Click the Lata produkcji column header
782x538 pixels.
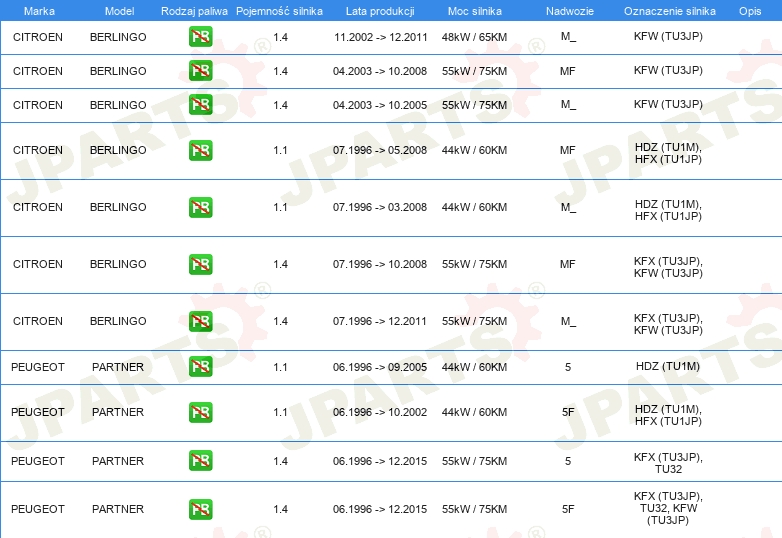[380, 11]
